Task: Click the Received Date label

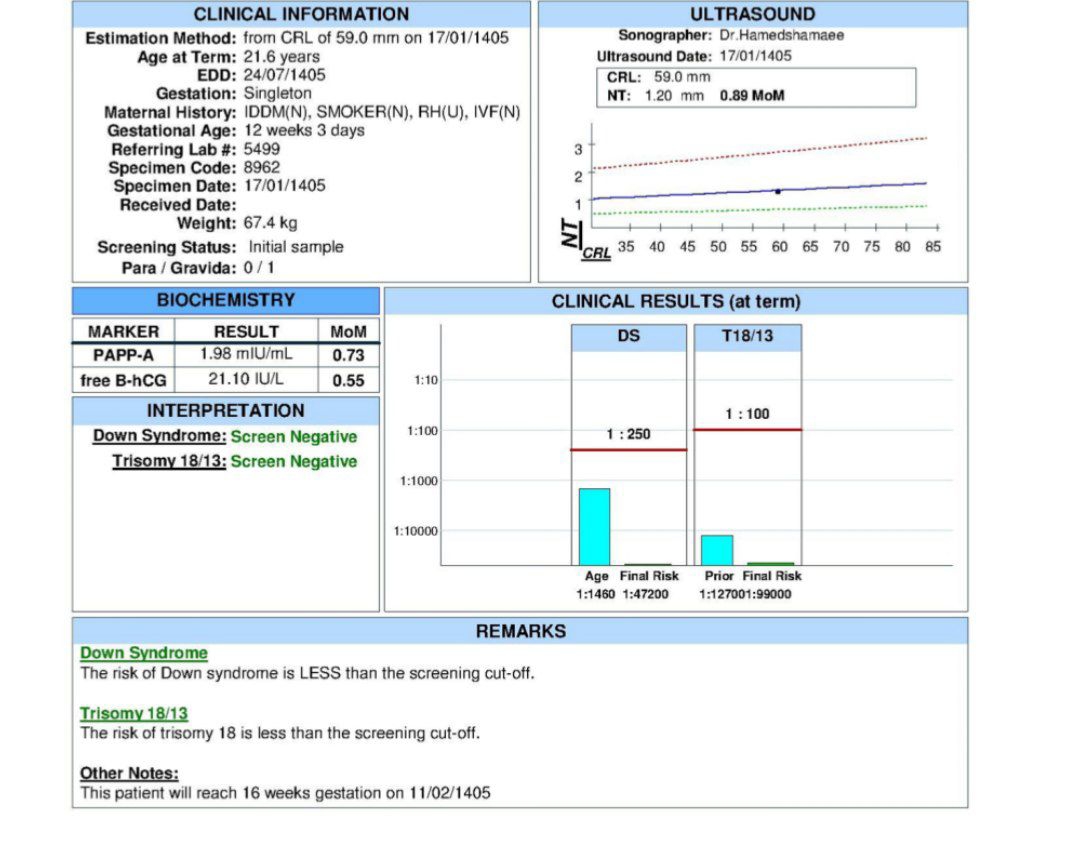Action: pyautogui.click(x=178, y=205)
